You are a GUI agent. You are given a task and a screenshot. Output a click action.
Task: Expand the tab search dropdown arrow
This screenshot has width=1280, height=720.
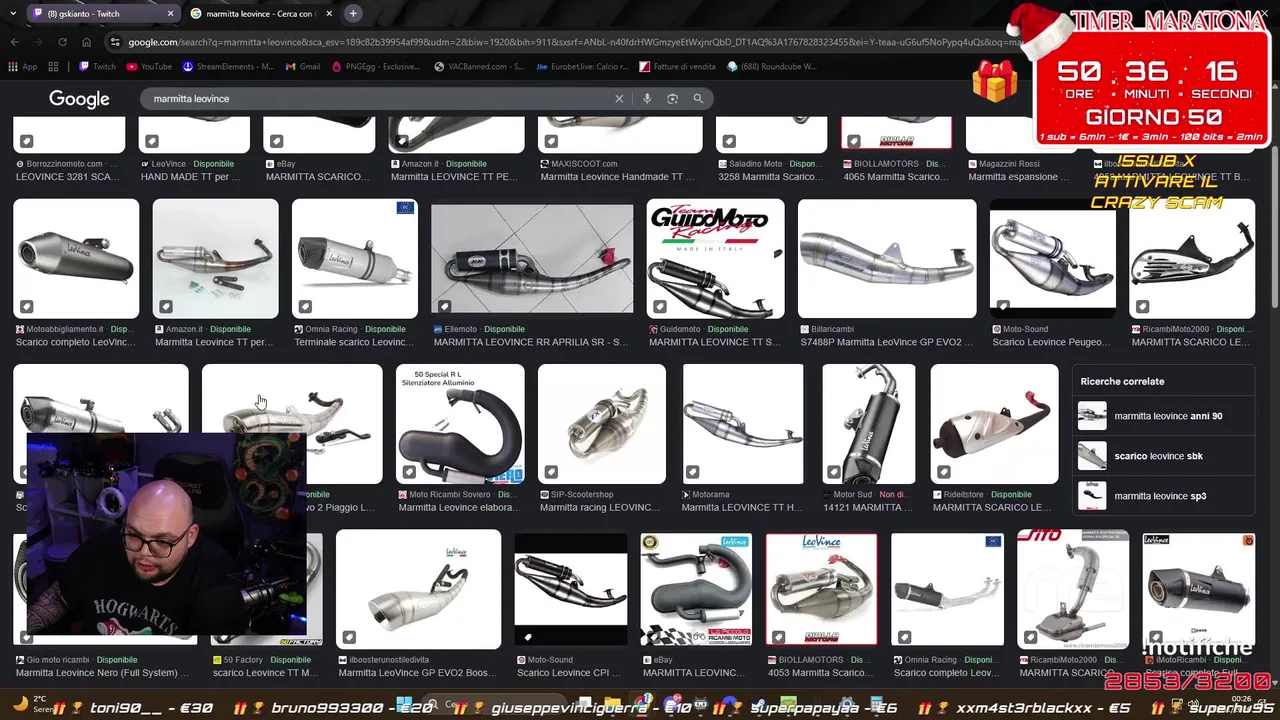[x=12, y=14]
